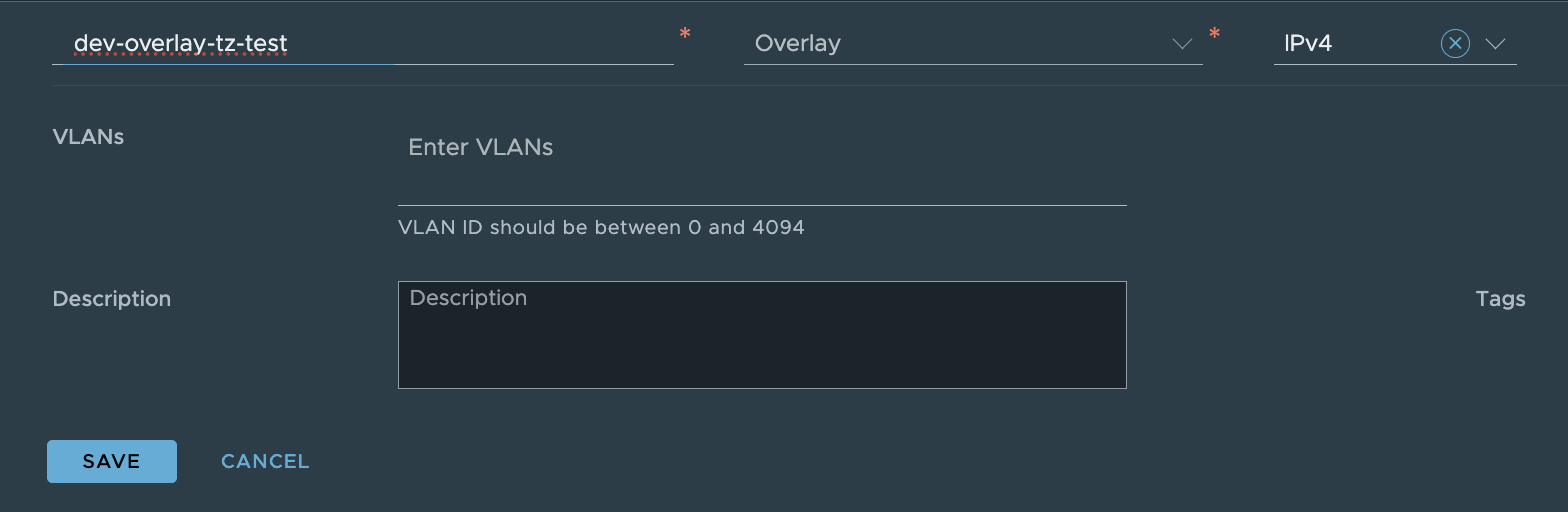Click the red asterisk beside the Overlay dropdown

[x=1215, y=35]
